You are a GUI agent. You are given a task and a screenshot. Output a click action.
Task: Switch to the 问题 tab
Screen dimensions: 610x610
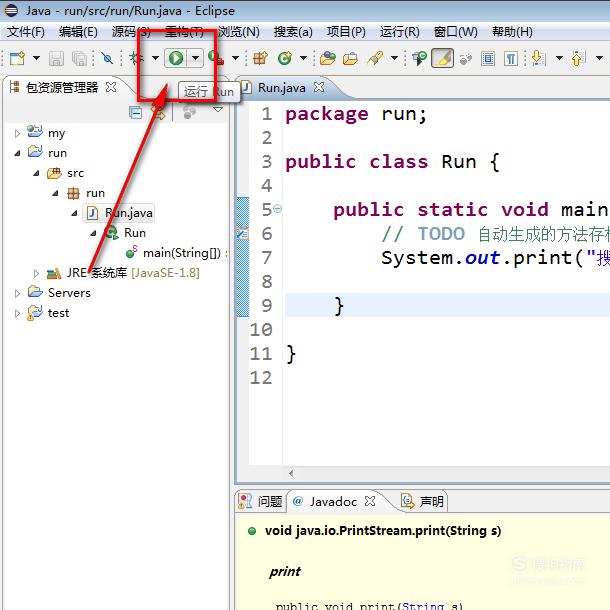coord(260,501)
